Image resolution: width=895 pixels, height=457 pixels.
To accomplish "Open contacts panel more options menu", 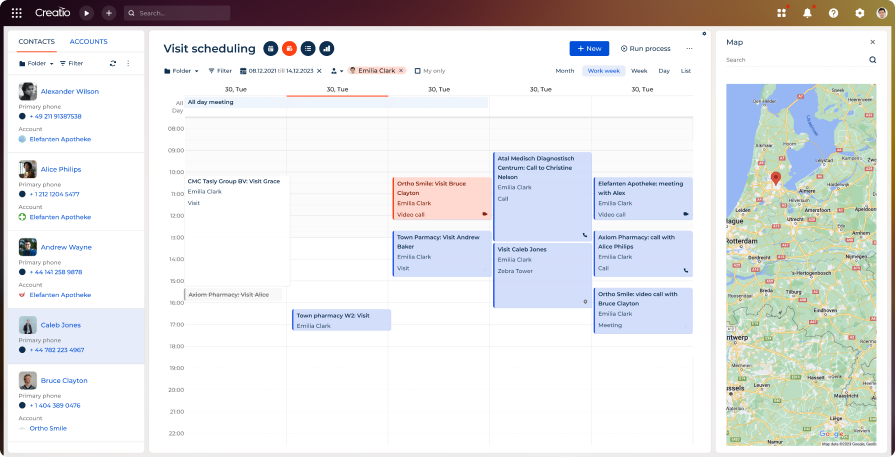I will (x=128, y=63).
